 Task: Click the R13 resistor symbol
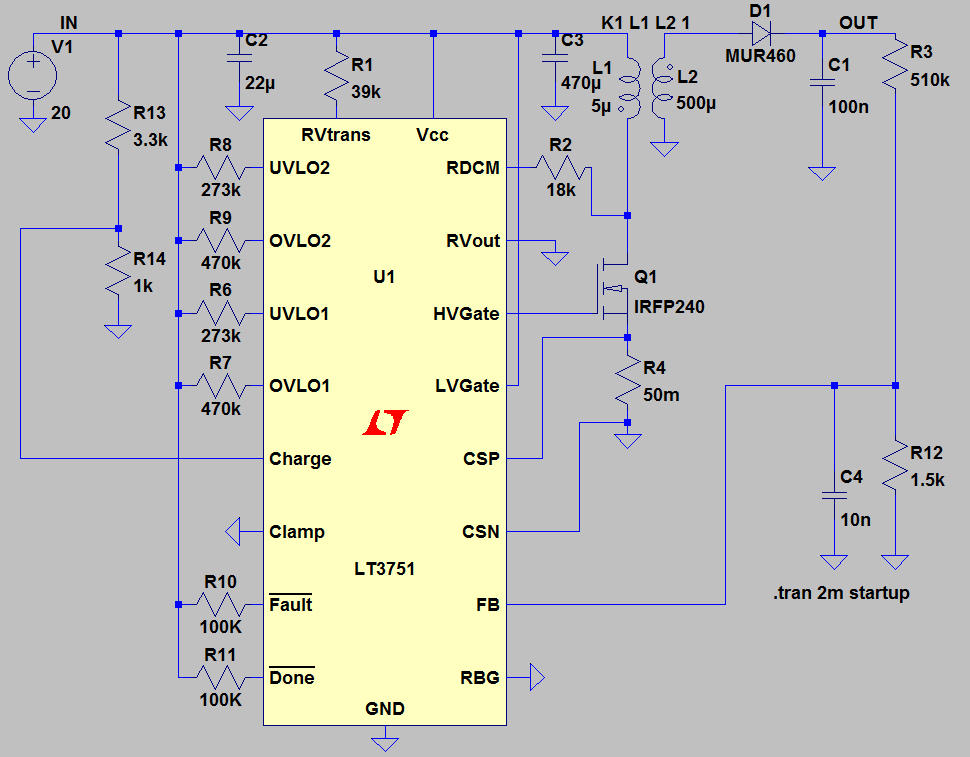(x=118, y=124)
